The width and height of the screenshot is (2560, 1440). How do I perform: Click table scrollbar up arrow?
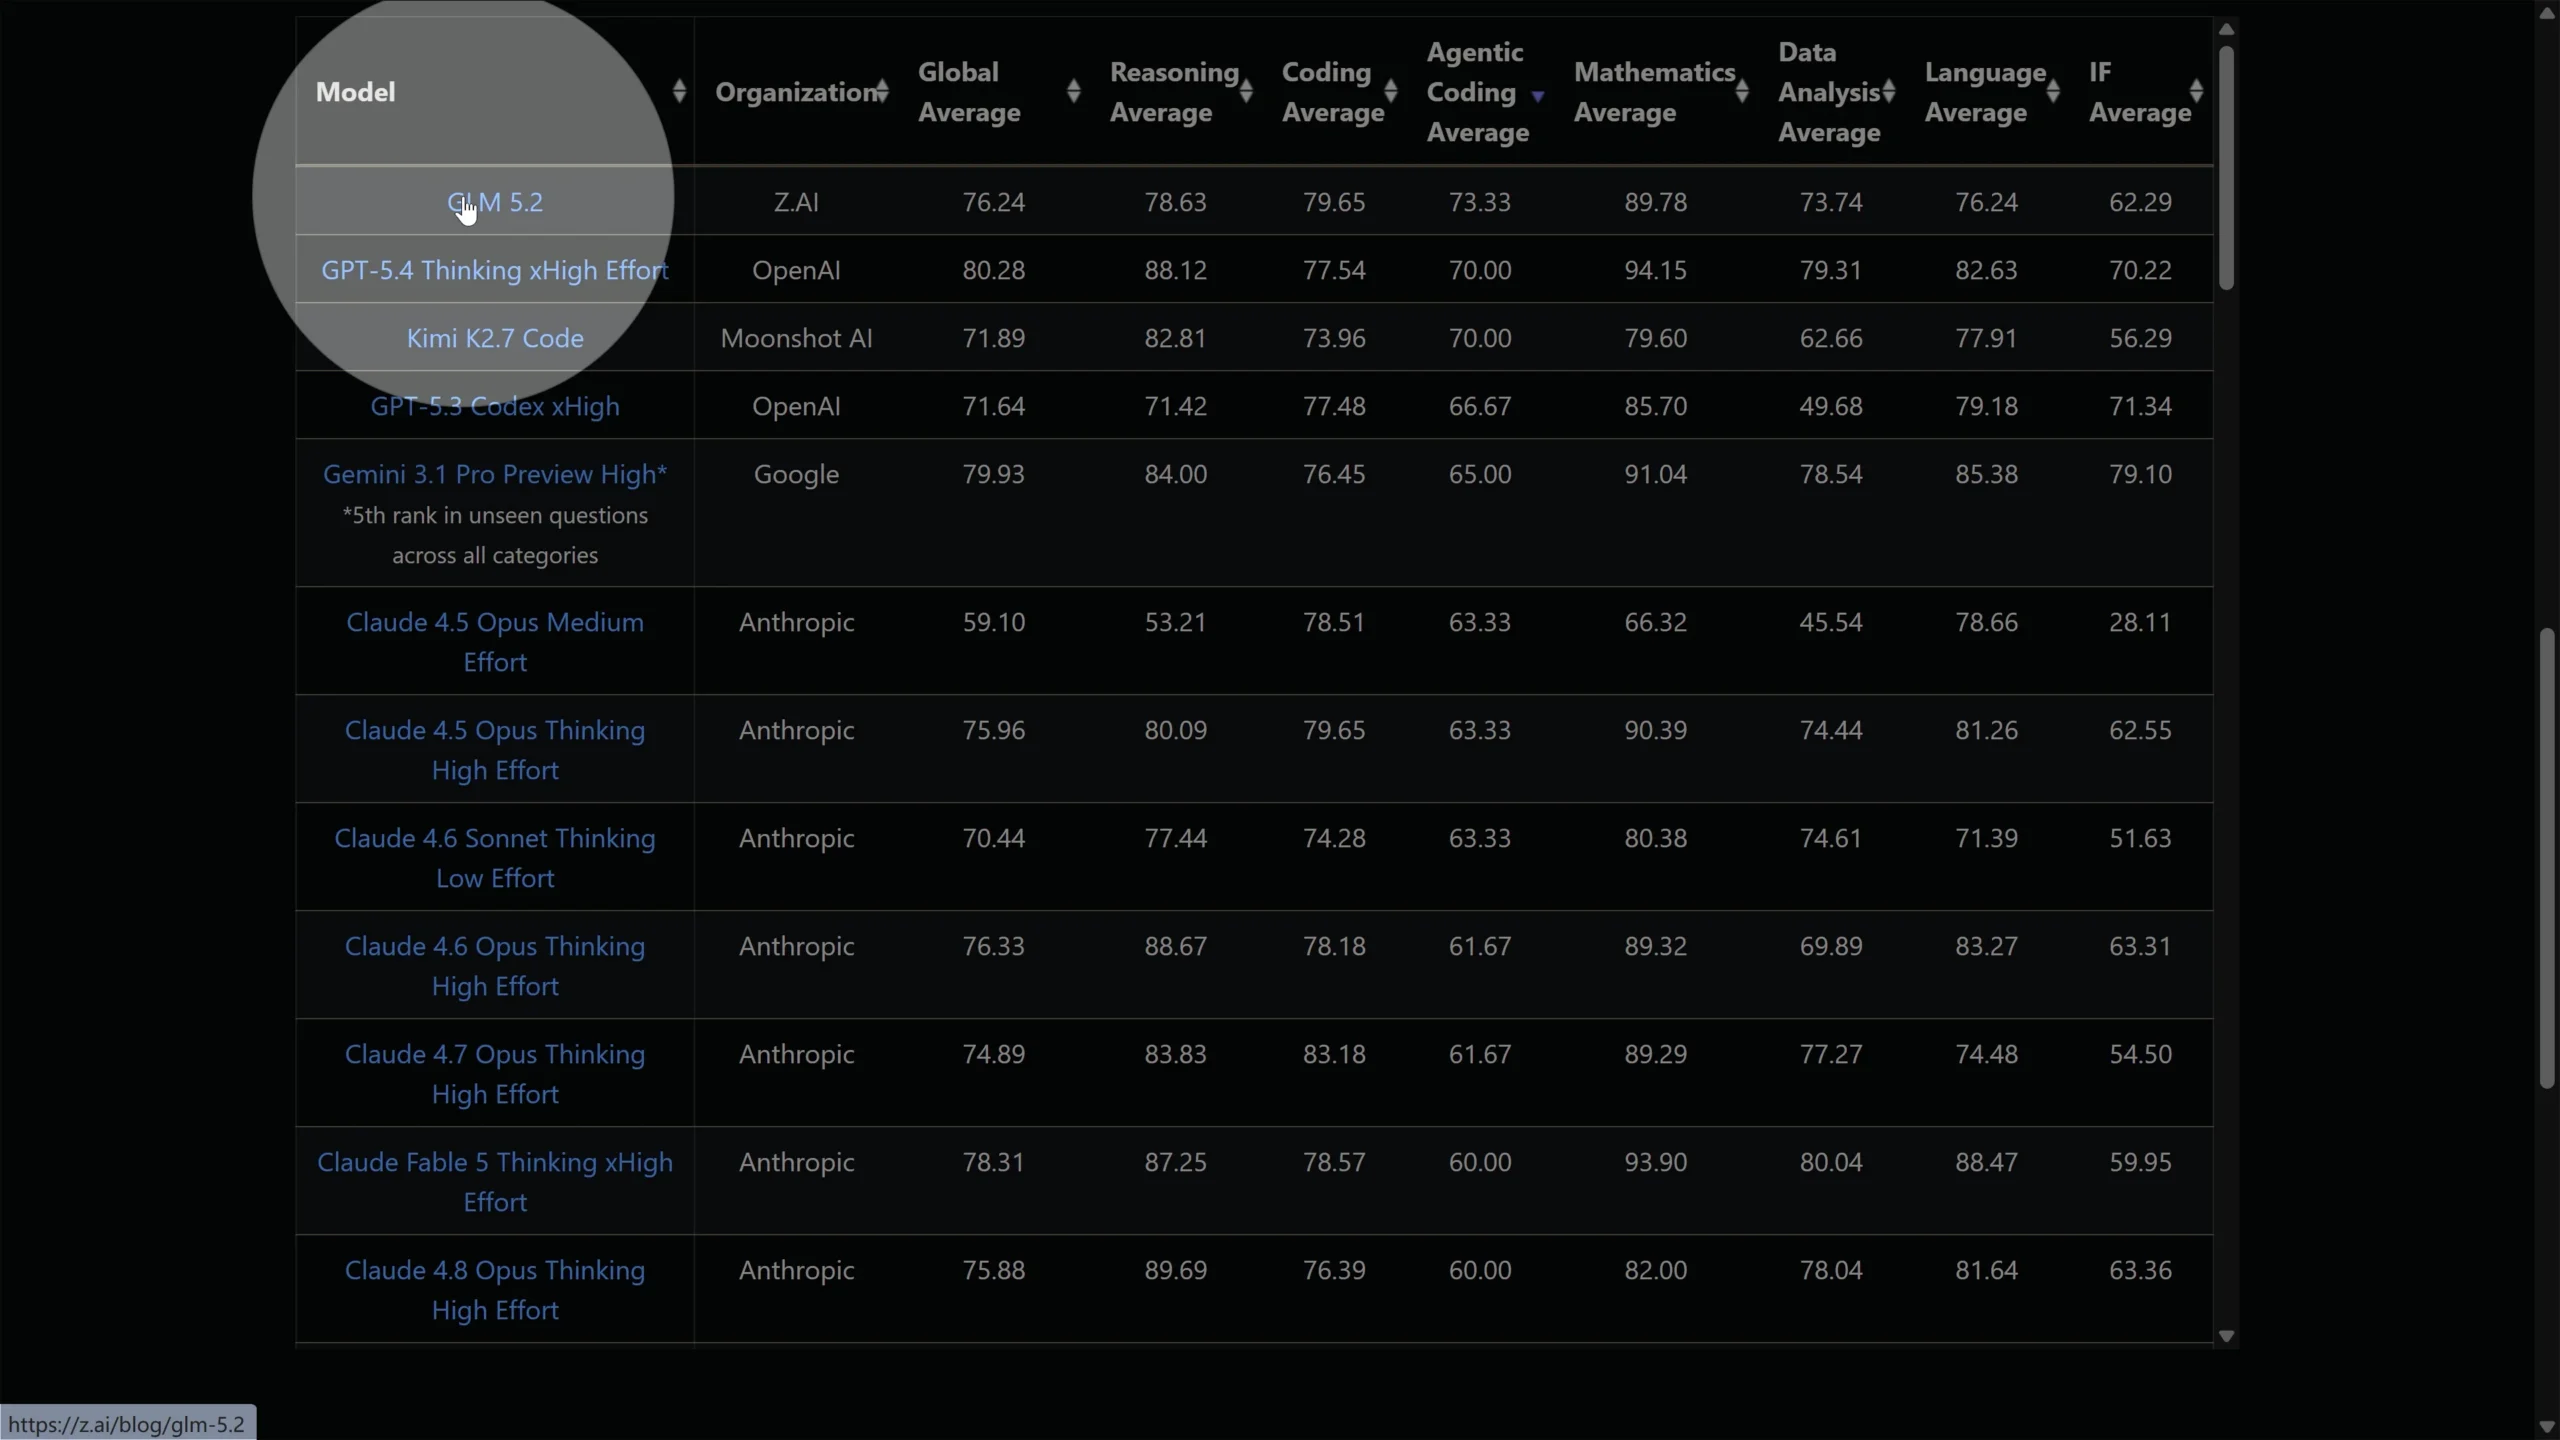point(2226,29)
